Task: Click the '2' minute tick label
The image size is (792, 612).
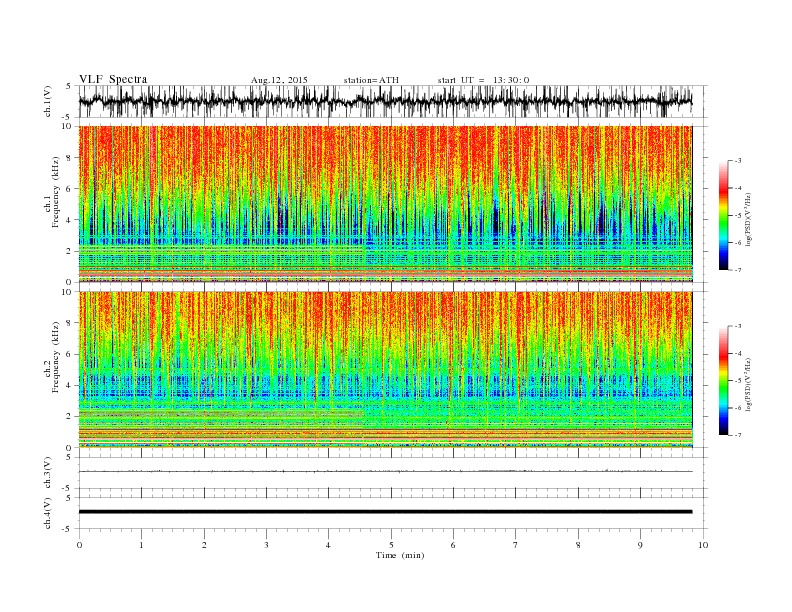Action: click(x=204, y=545)
